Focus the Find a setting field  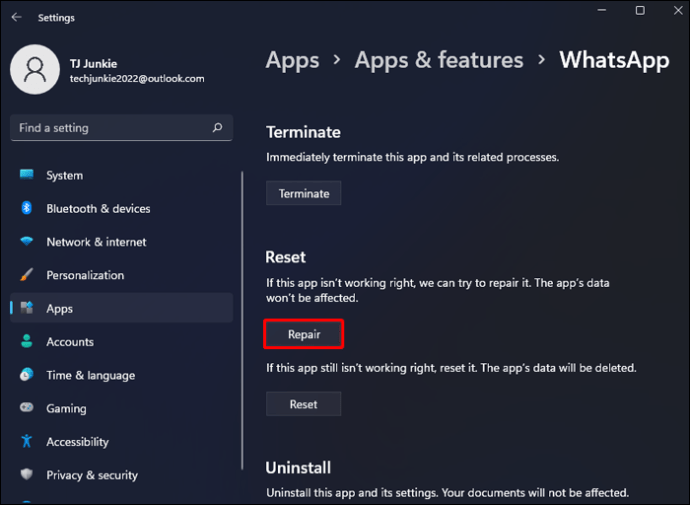121,128
